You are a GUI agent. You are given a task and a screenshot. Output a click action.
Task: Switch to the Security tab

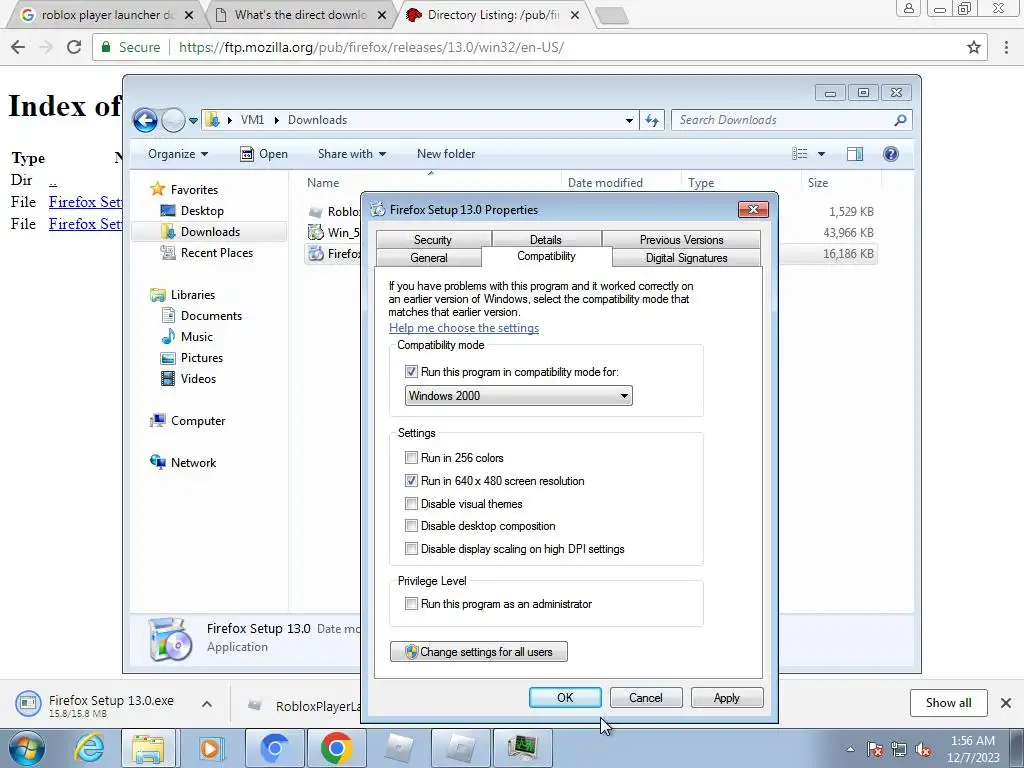433,240
